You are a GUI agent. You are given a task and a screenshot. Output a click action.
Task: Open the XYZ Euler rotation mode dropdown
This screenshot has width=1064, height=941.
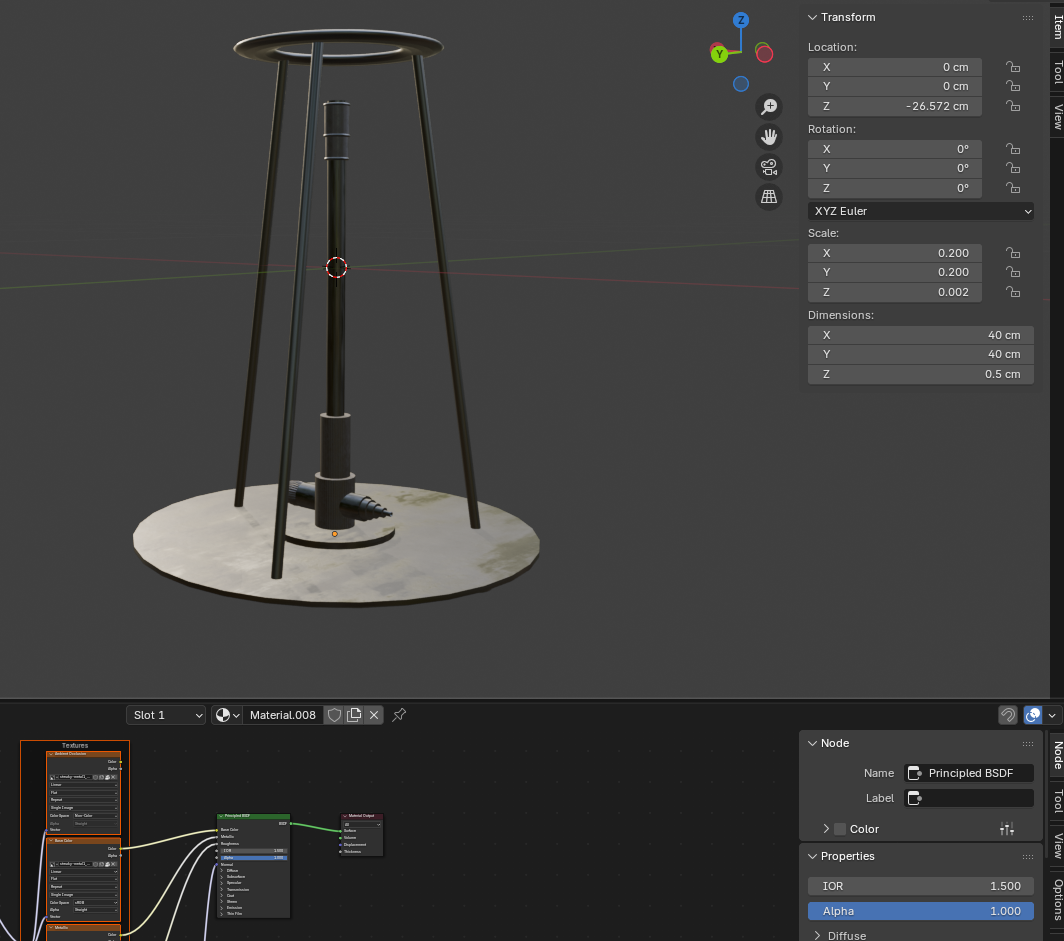click(x=920, y=211)
